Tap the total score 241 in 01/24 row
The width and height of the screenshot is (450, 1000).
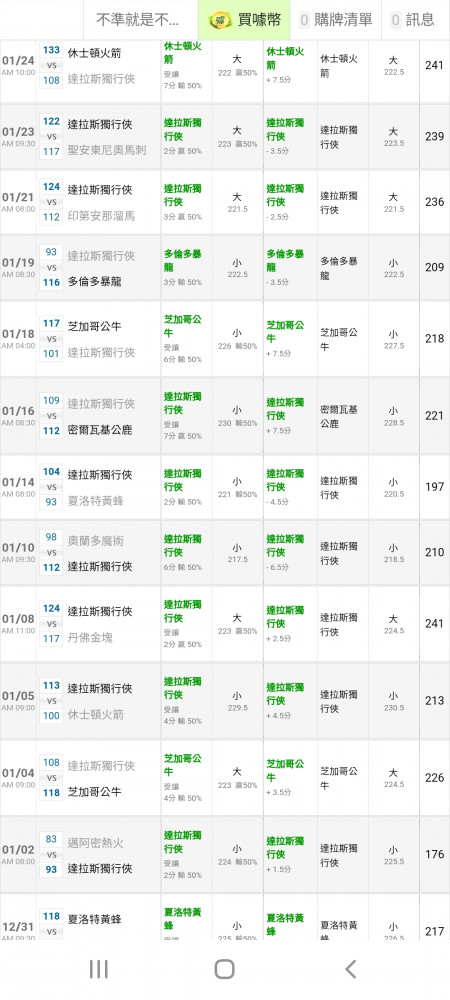[x=434, y=65]
